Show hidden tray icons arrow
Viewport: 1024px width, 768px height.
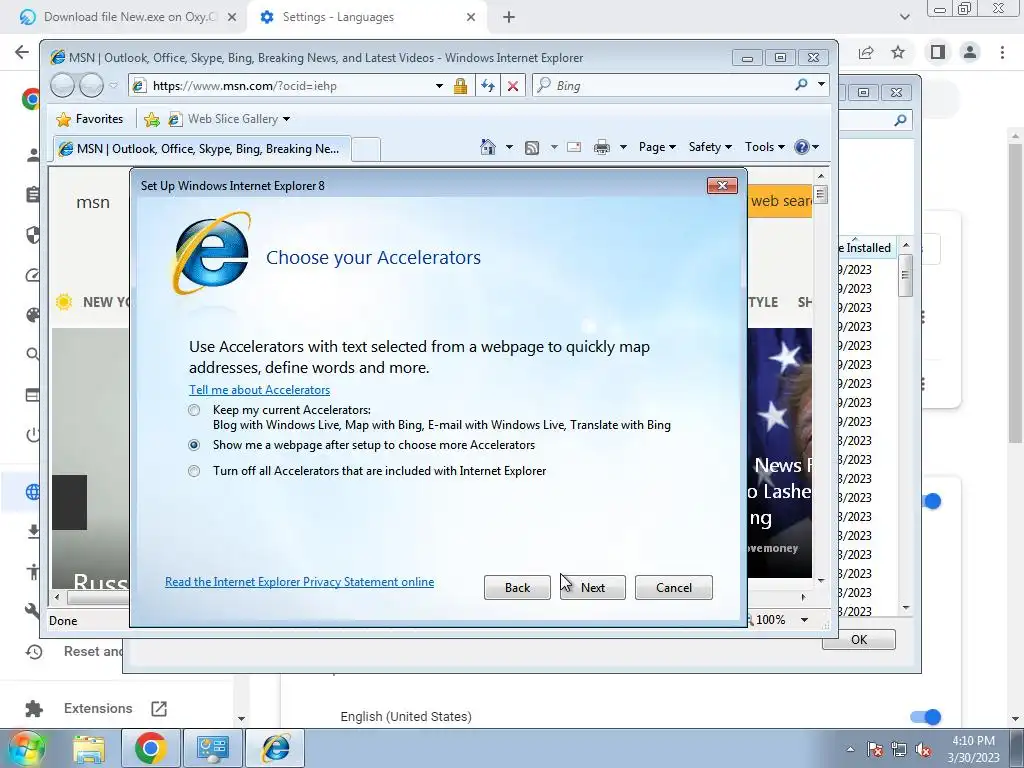pos(850,750)
